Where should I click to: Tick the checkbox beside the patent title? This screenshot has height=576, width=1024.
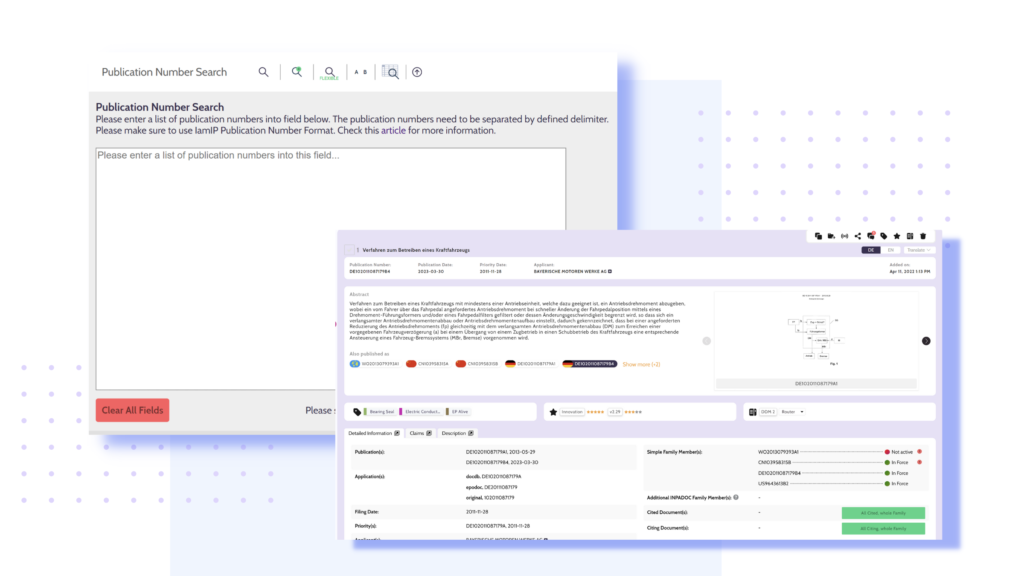(x=349, y=249)
